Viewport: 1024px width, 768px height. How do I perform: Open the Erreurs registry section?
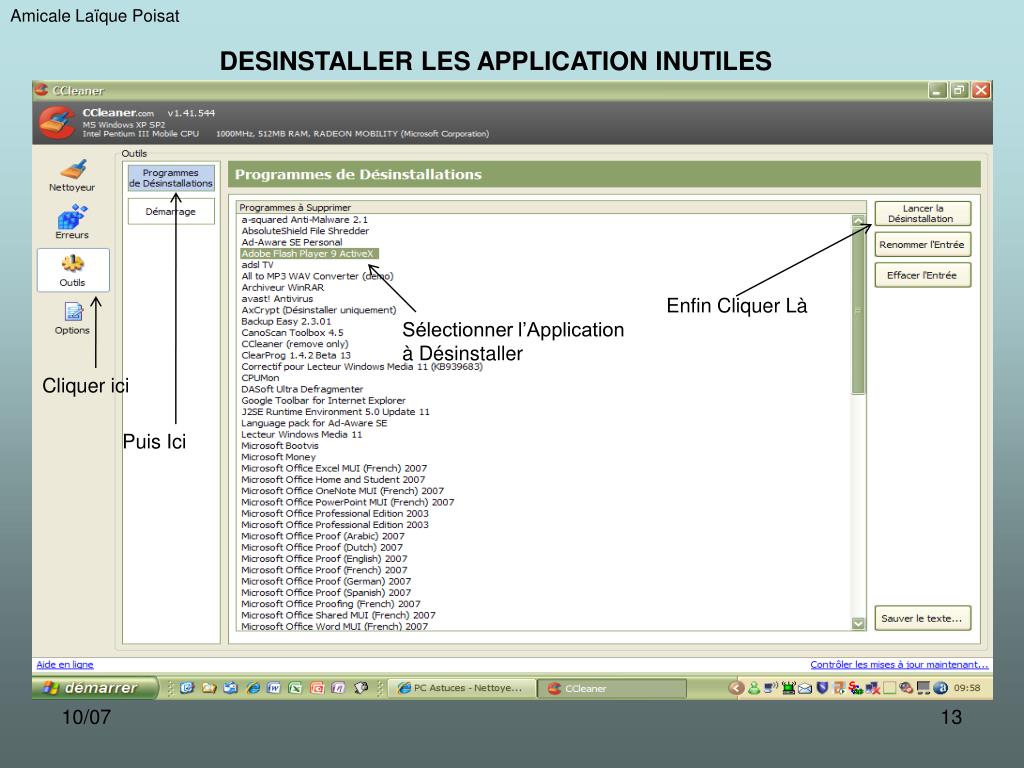coord(72,222)
